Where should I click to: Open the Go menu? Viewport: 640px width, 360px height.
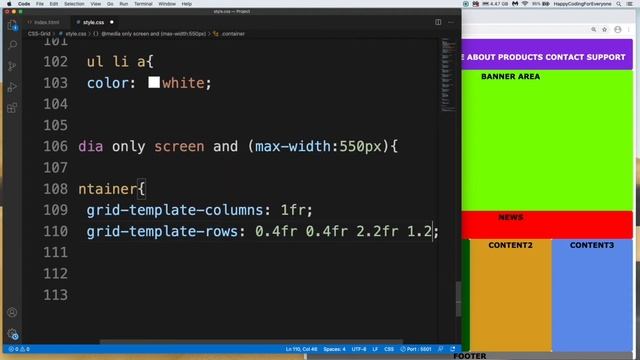coord(110,4)
